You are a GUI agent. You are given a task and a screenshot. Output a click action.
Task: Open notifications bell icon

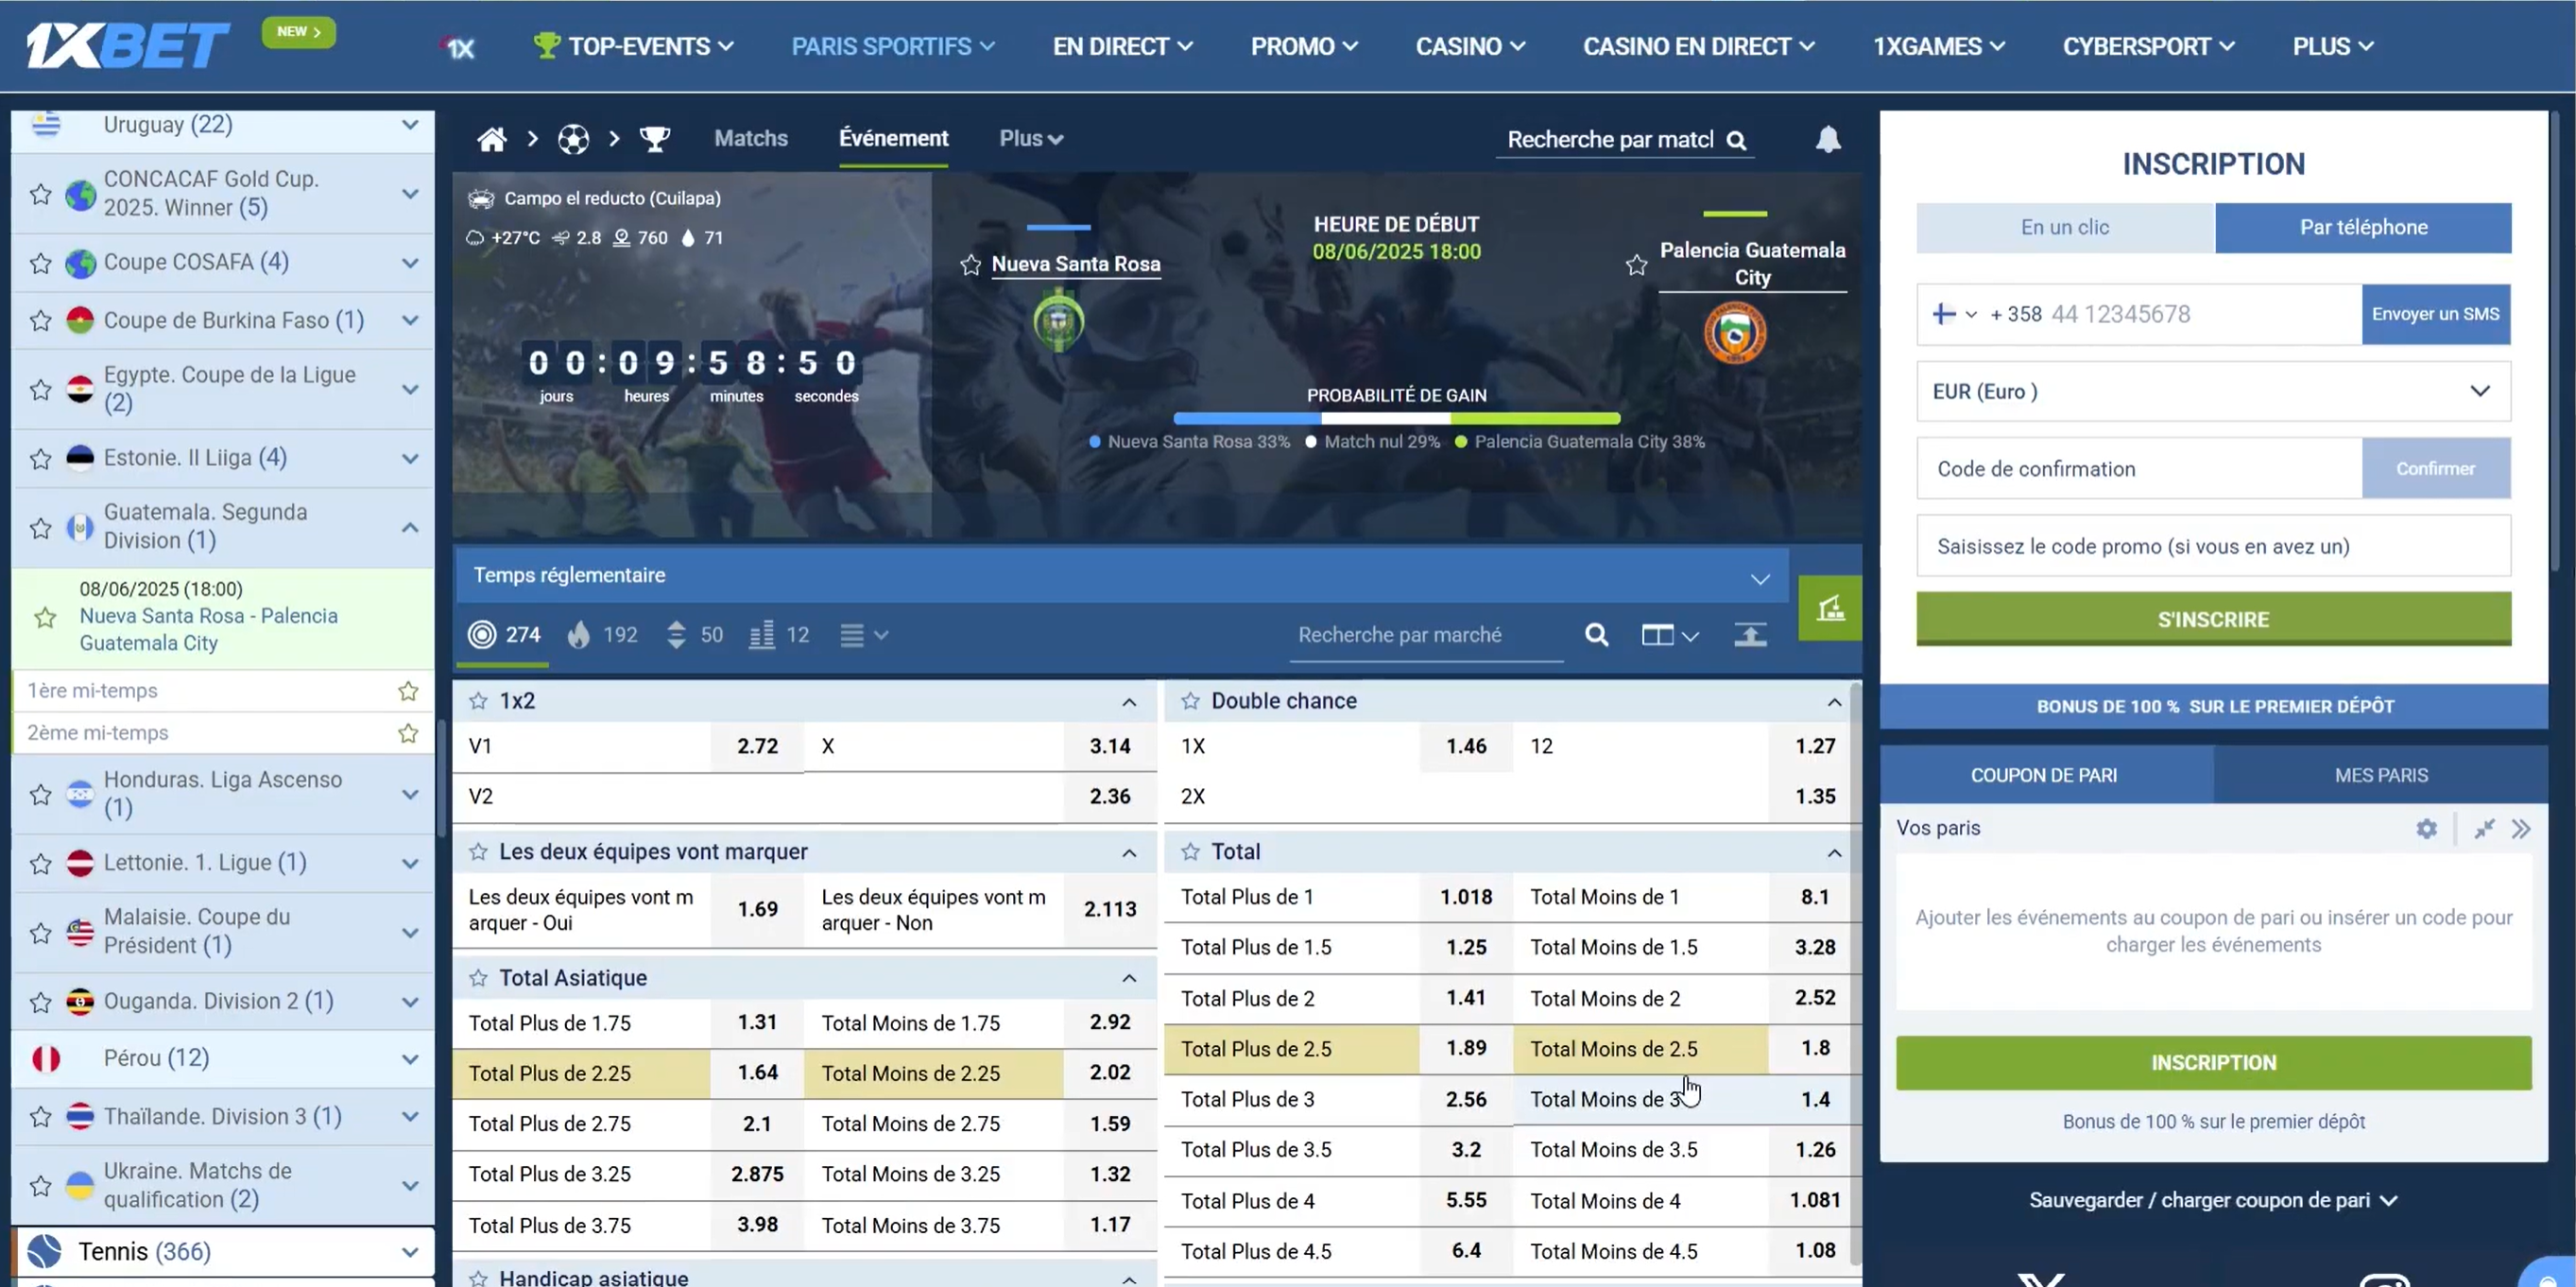coord(1828,139)
